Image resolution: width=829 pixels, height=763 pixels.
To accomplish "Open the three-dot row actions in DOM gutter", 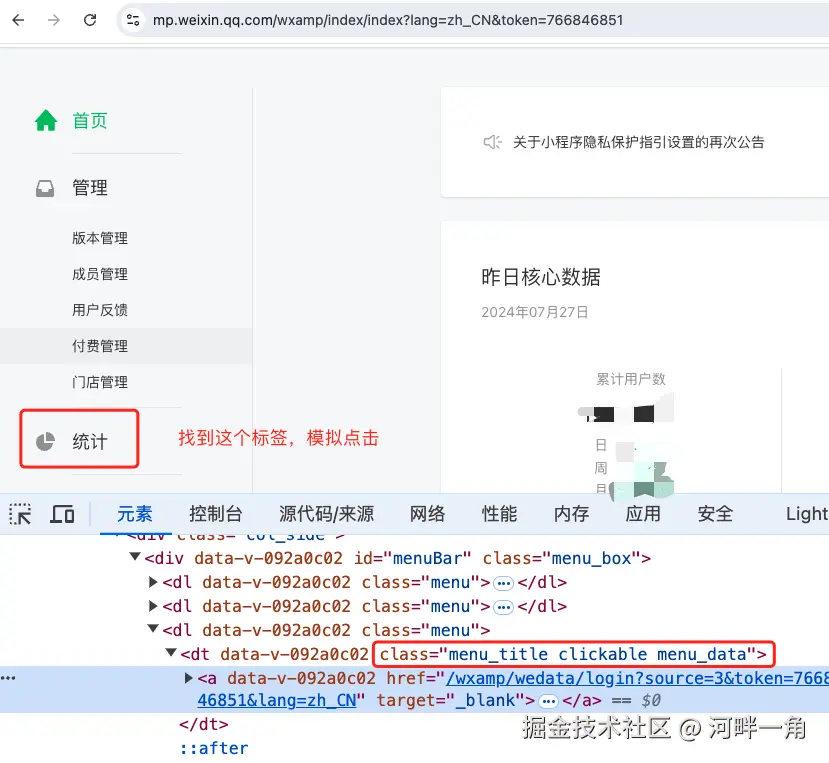I will coord(8,678).
